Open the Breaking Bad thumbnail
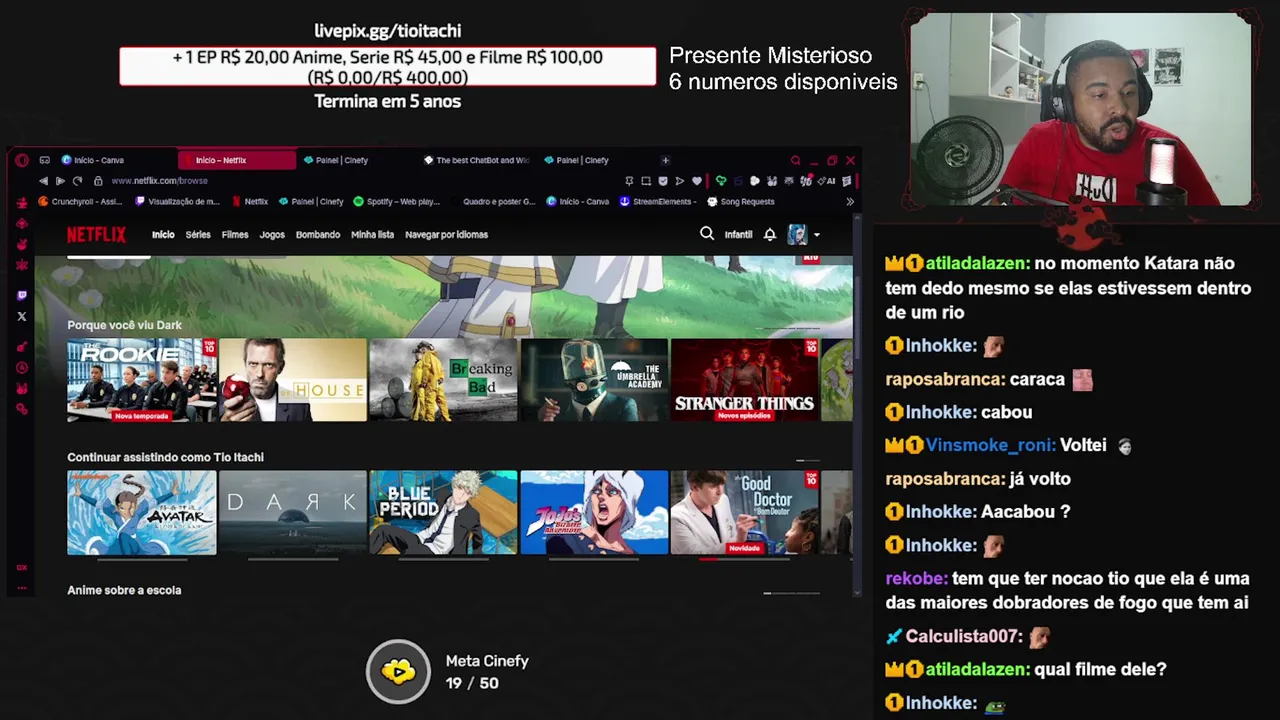This screenshot has height=720, width=1280. (443, 380)
